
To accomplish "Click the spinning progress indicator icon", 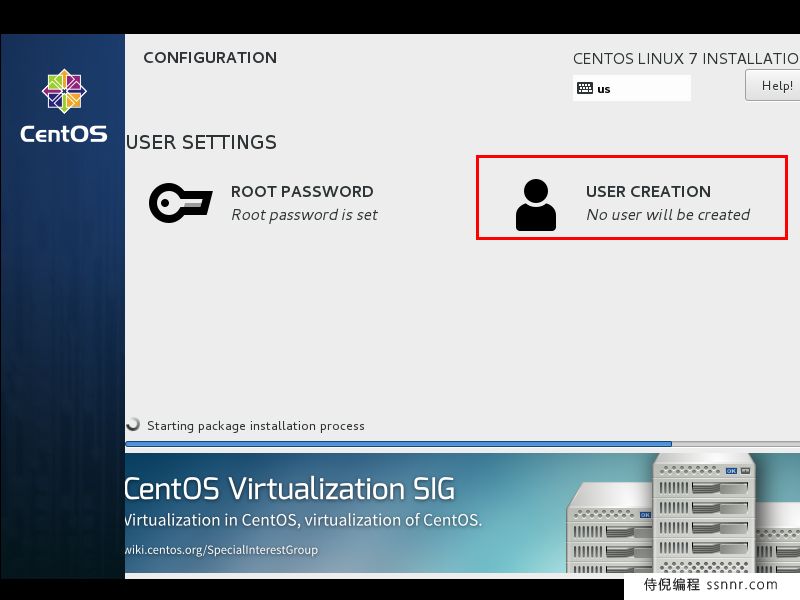I will (x=133, y=424).
